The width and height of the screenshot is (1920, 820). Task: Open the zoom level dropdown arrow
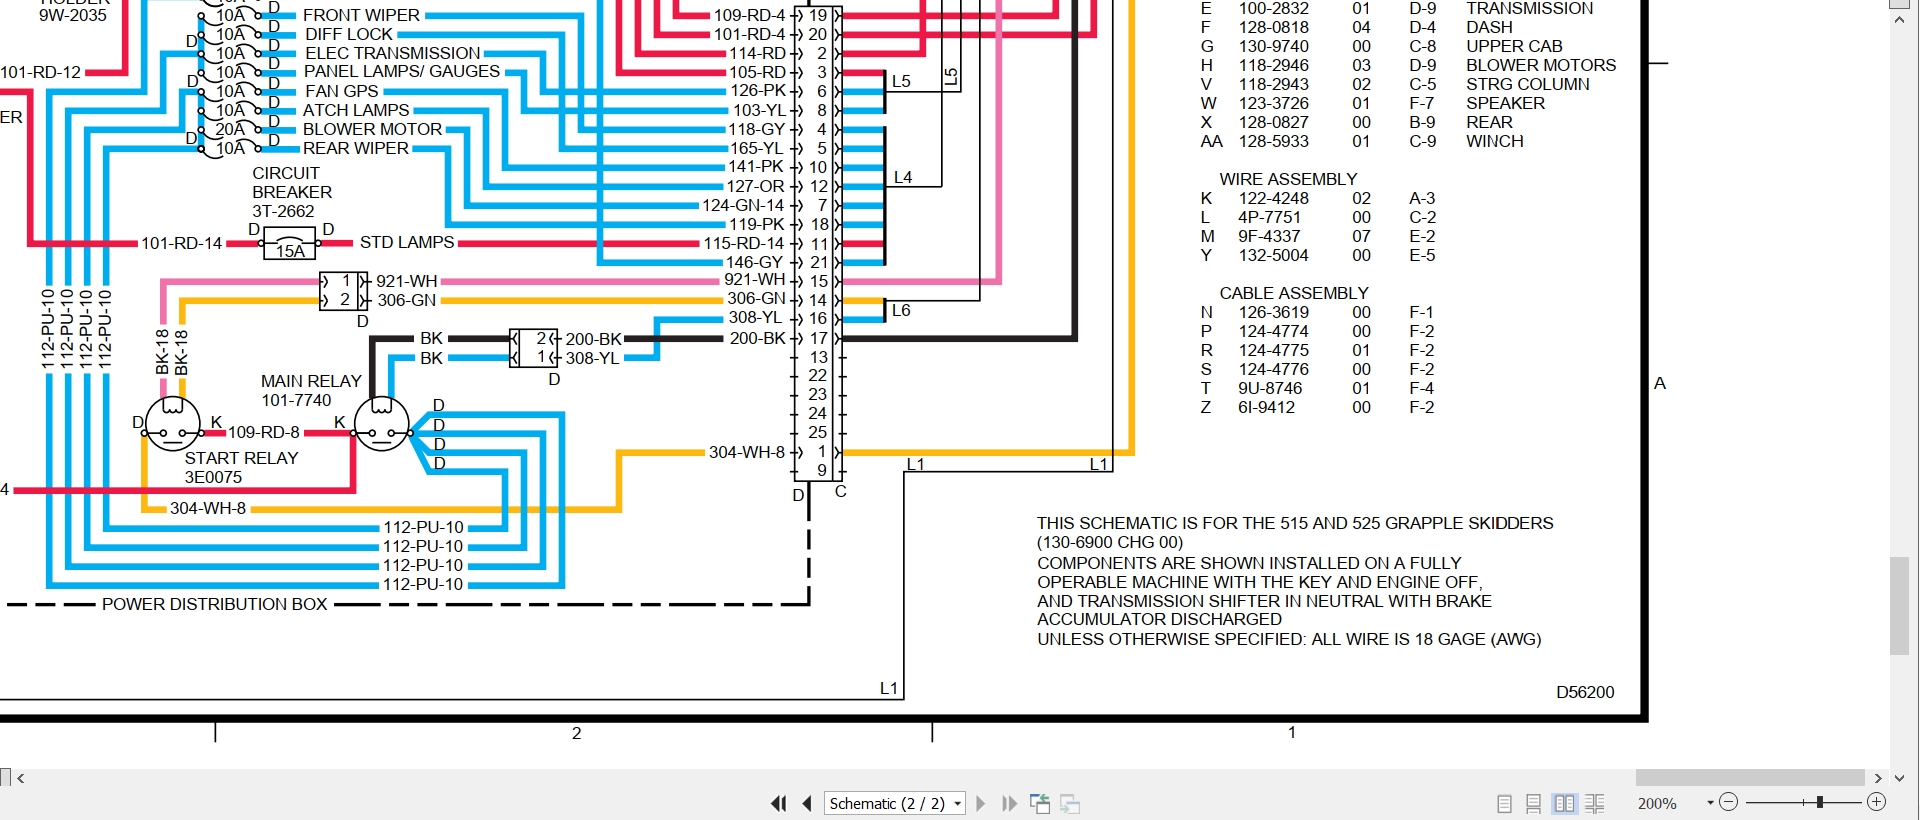click(x=1710, y=803)
